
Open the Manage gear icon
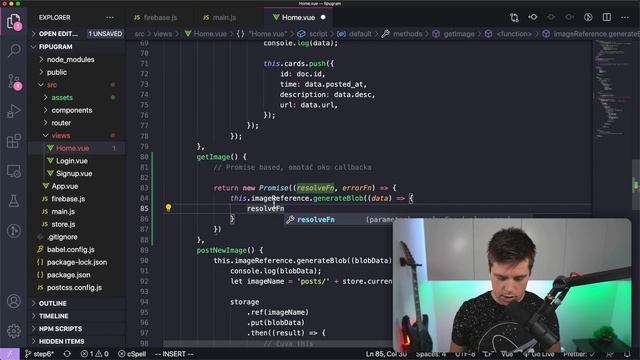(14, 331)
